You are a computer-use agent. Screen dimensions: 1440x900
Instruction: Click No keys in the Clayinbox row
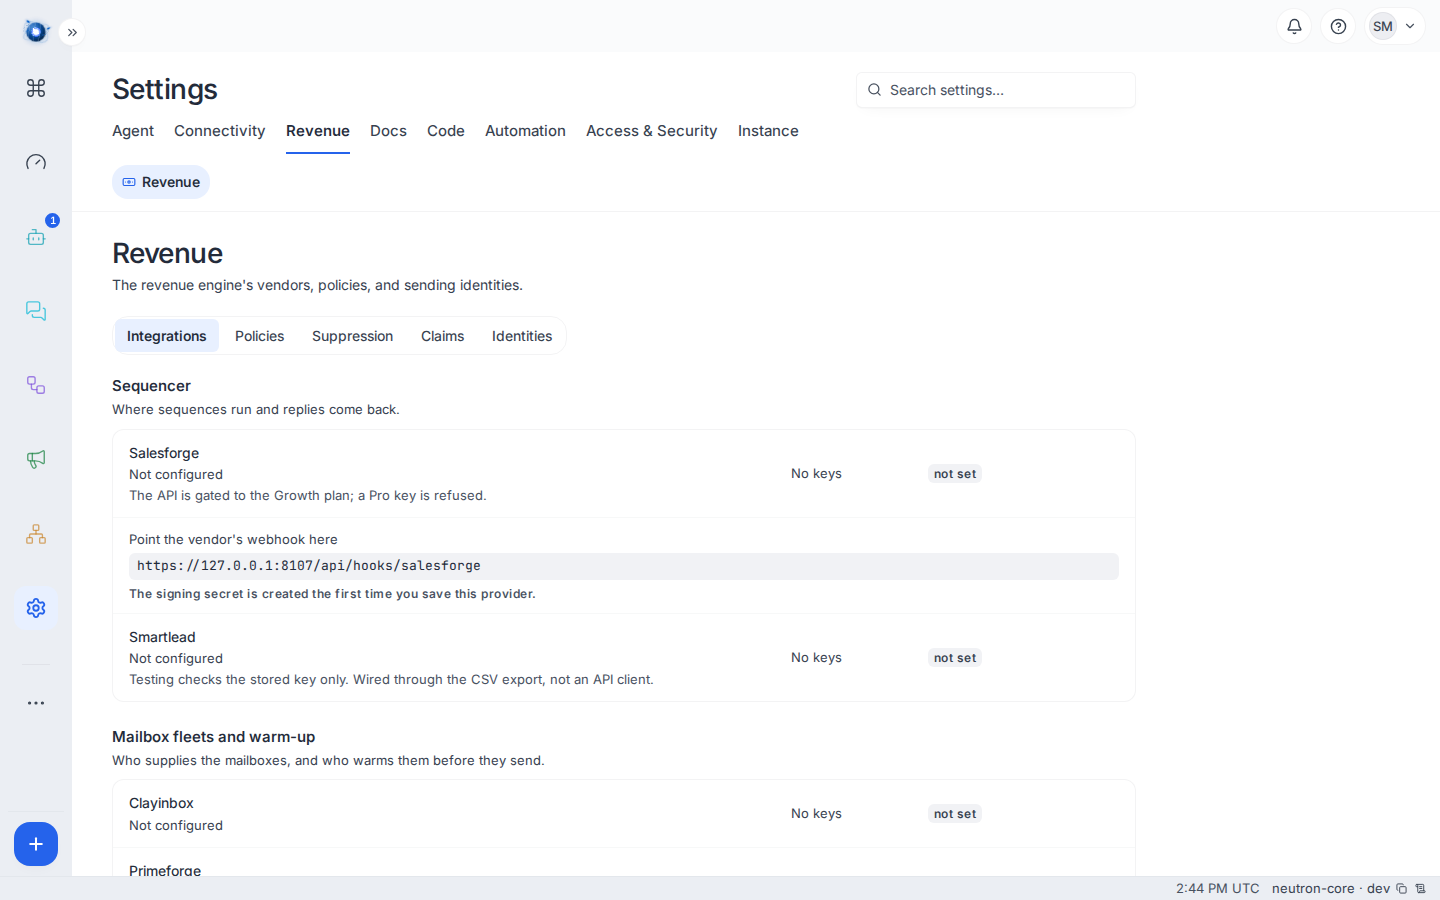click(x=816, y=814)
